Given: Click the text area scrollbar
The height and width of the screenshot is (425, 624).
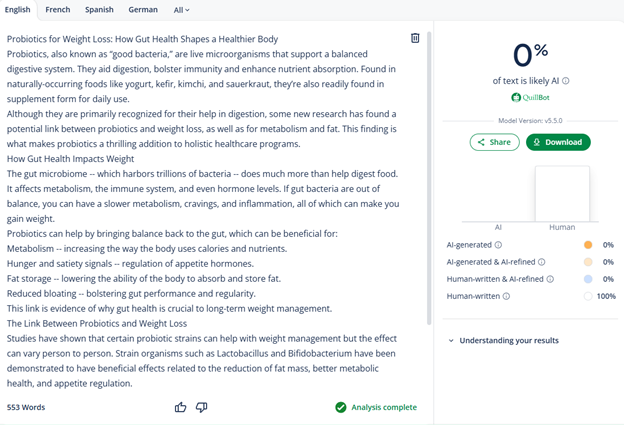Looking at the screenshot, I should tap(429, 178).
